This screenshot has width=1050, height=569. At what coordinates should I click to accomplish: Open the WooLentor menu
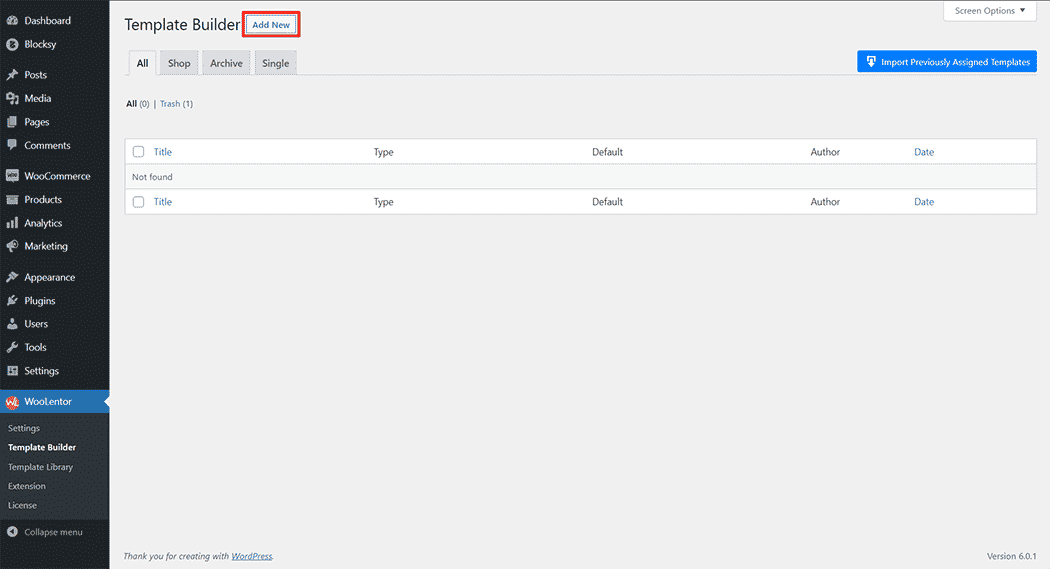(54, 402)
